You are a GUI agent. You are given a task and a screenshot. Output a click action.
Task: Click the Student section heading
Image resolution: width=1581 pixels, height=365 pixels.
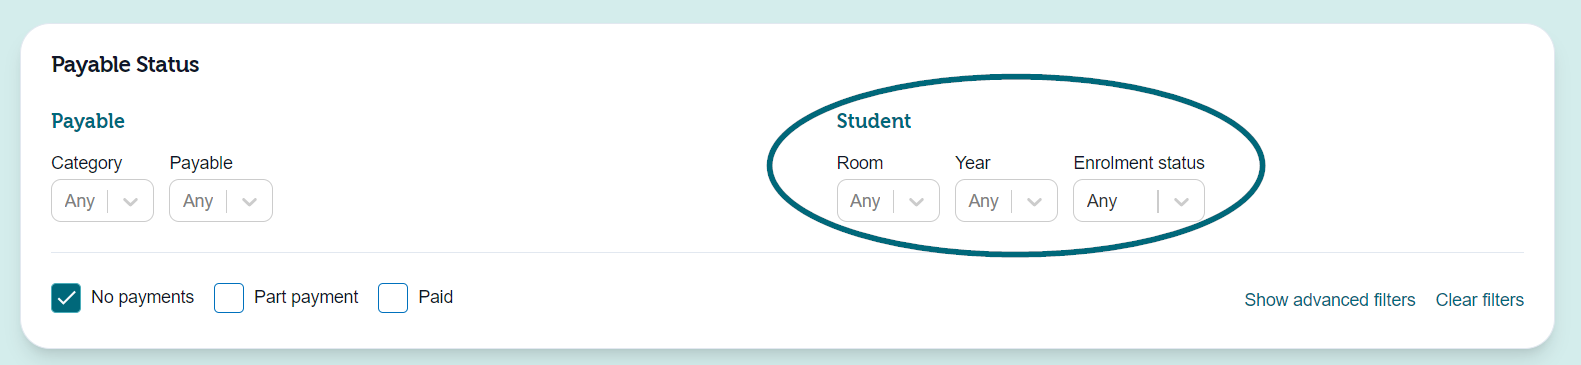click(874, 121)
